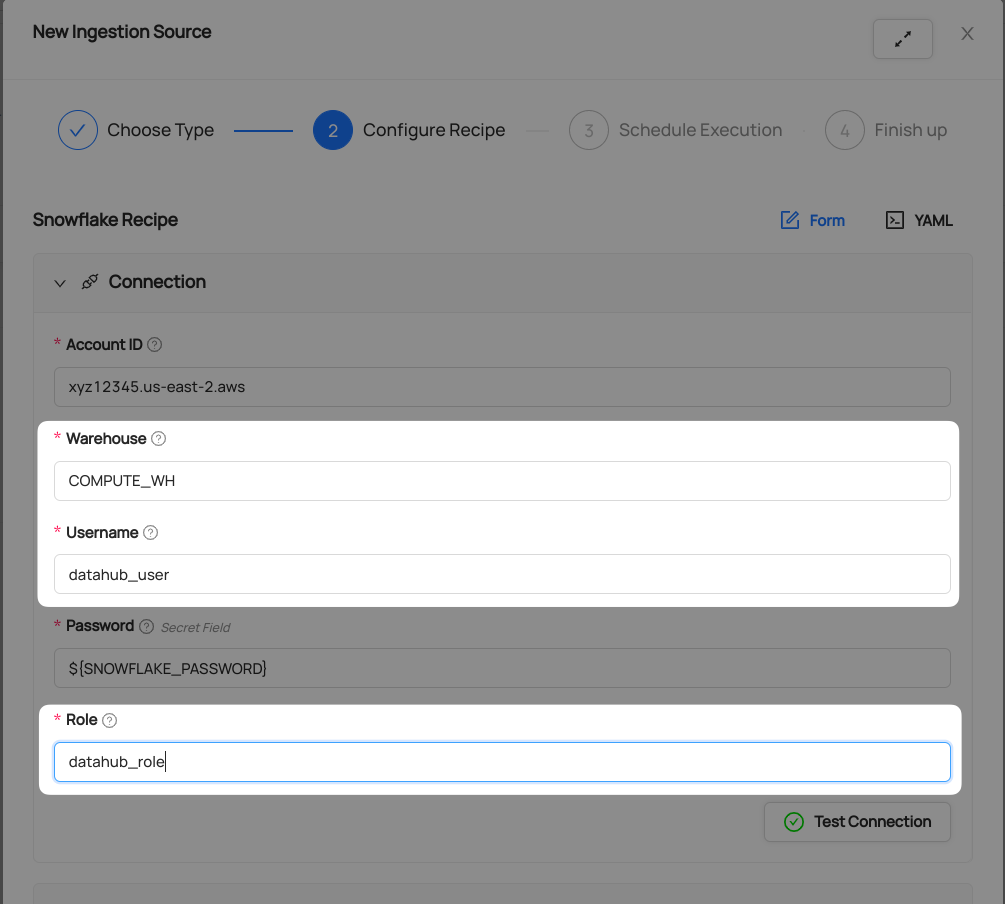Click the Account ID label
The image size is (1005, 904).
[x=104, y=345]
